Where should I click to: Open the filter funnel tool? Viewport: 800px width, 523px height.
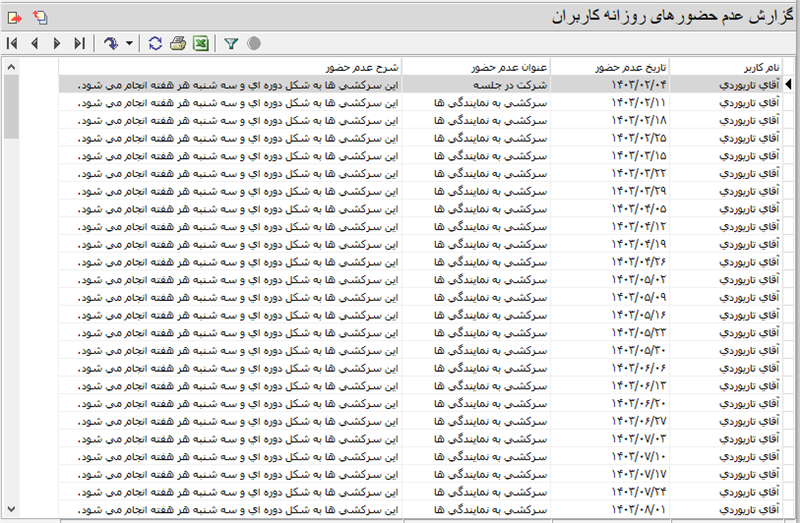coord(231,44)
